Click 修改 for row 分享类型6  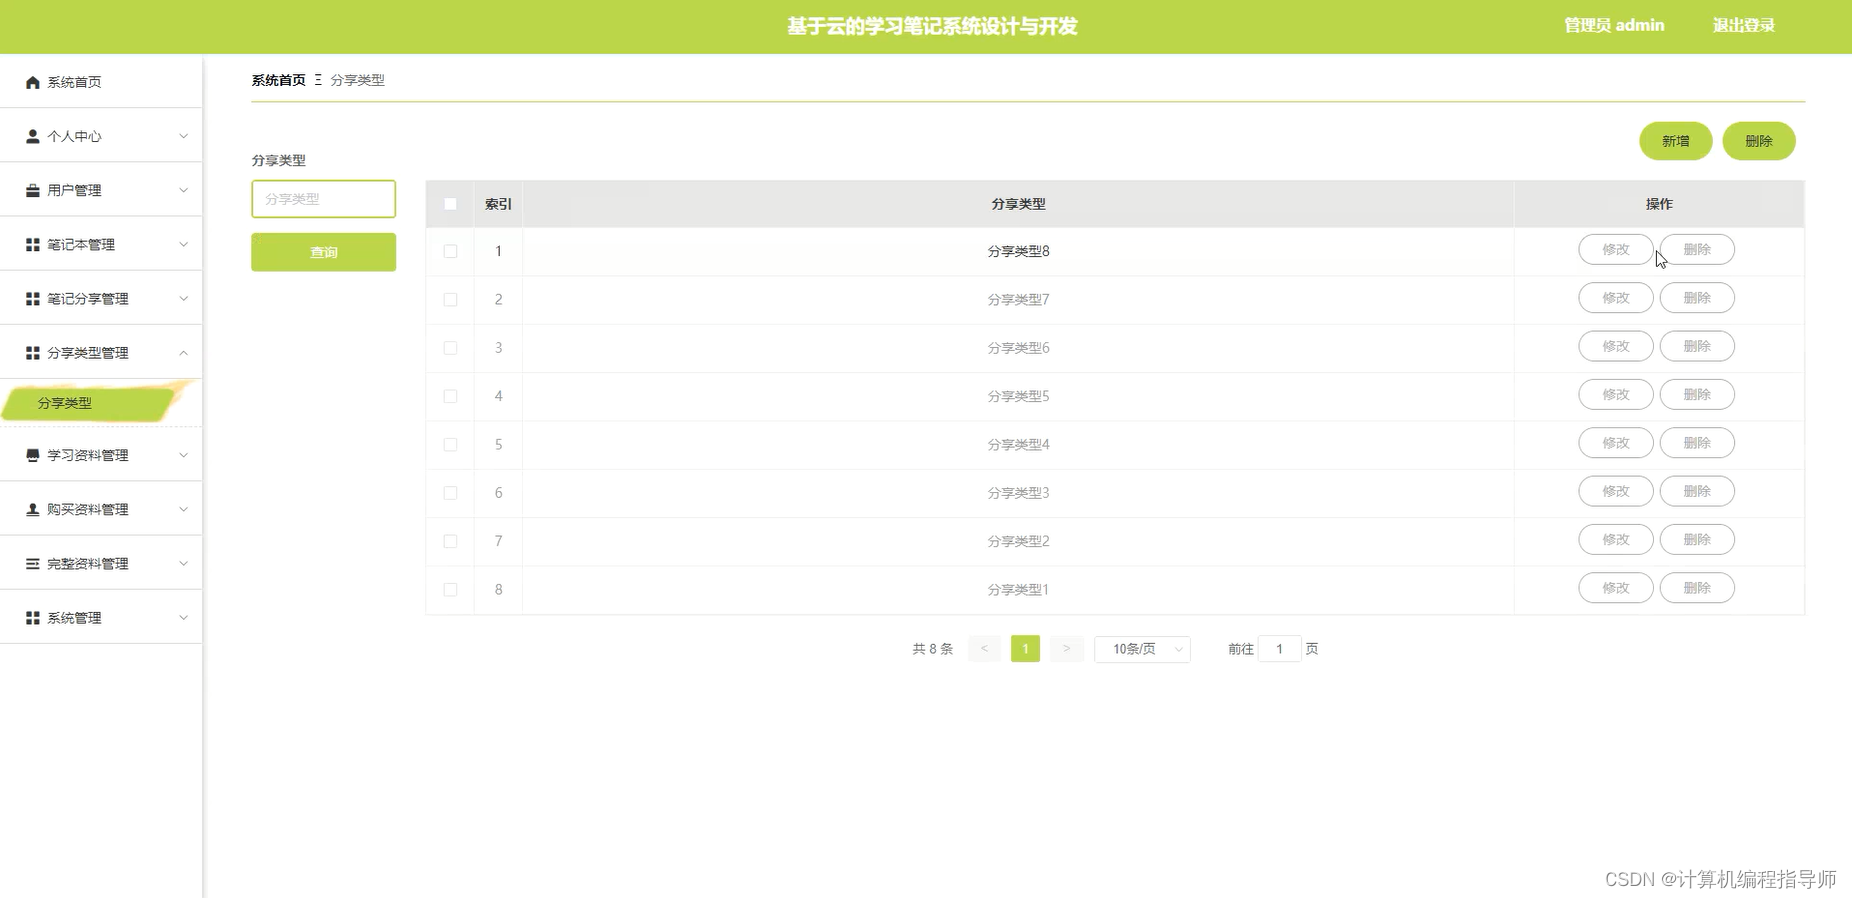1616,346
